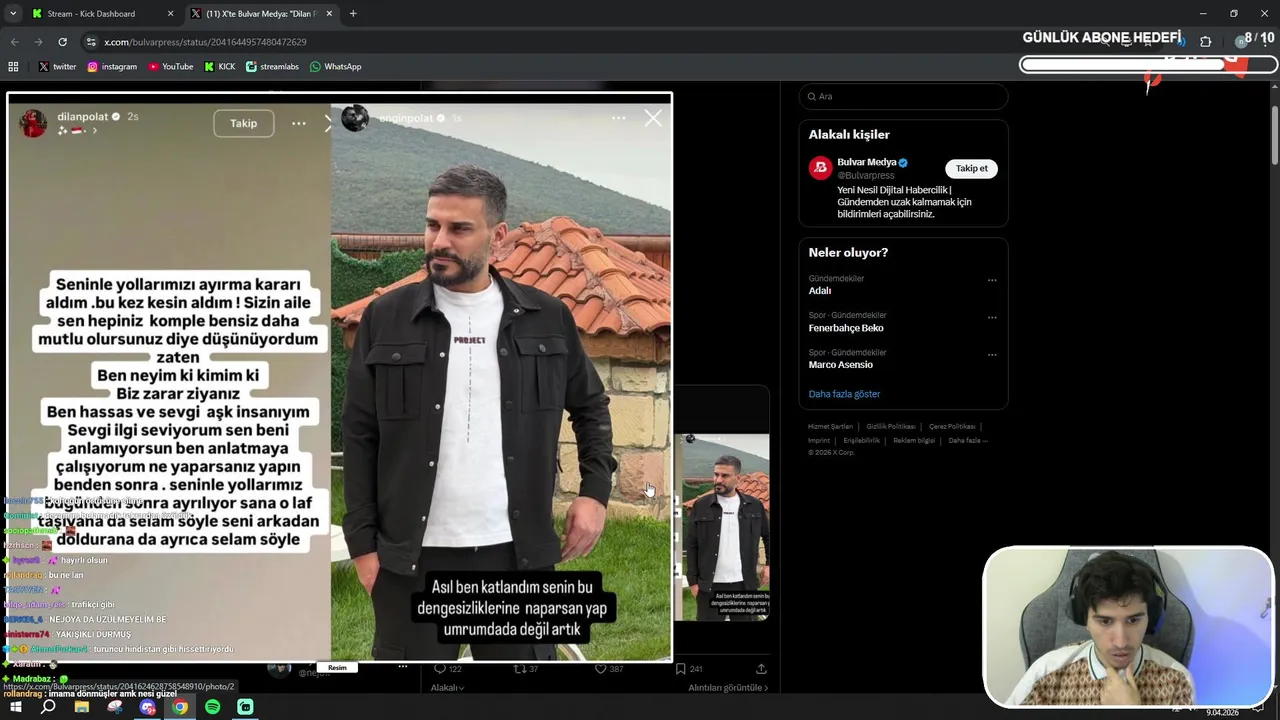Open the YouTube bookmark
The width and height of the screenshot is (1280, 720).
pyautogui.click(x=171, y=67)
